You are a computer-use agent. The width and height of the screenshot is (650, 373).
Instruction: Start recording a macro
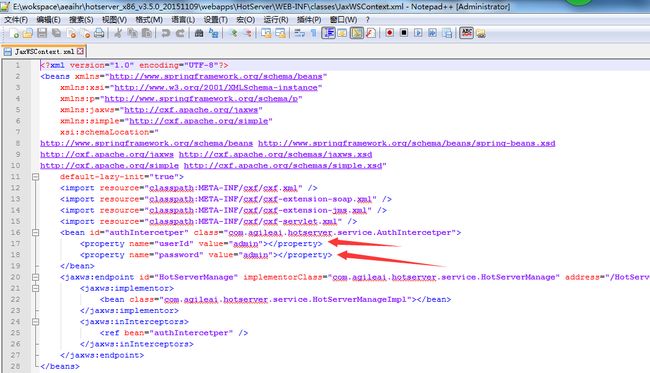pyautogui.click(x=390, y=33)
